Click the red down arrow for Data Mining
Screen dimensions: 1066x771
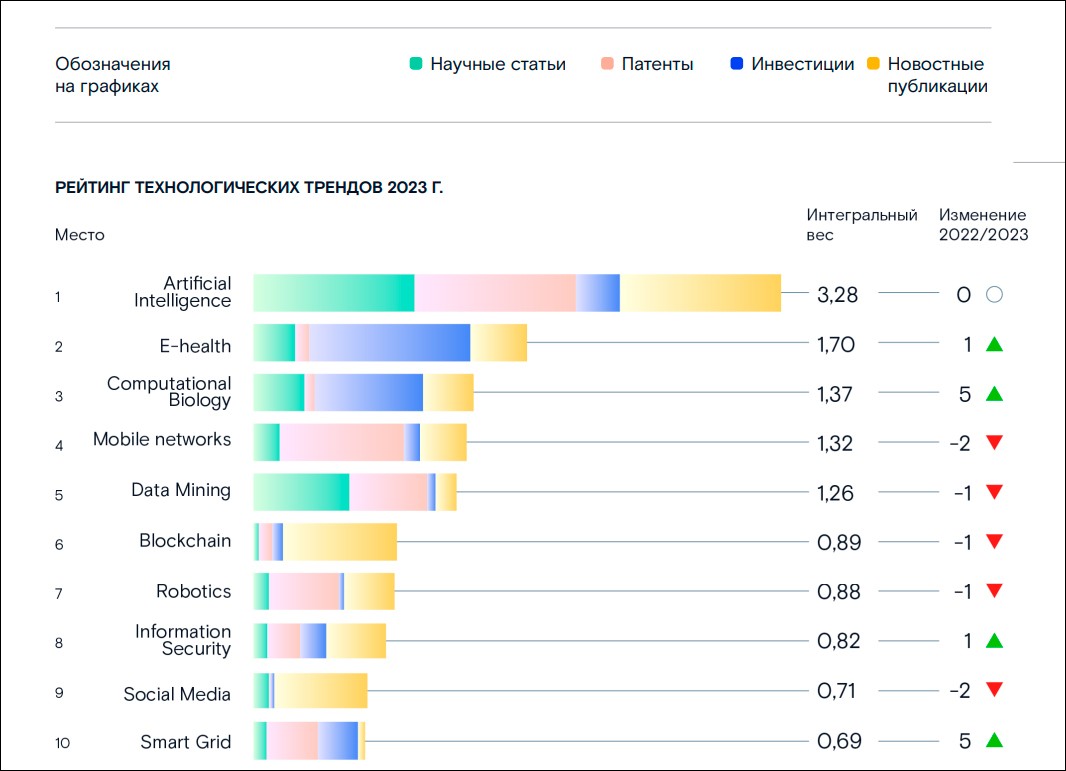pyautogui.click(x=995, y=492)
